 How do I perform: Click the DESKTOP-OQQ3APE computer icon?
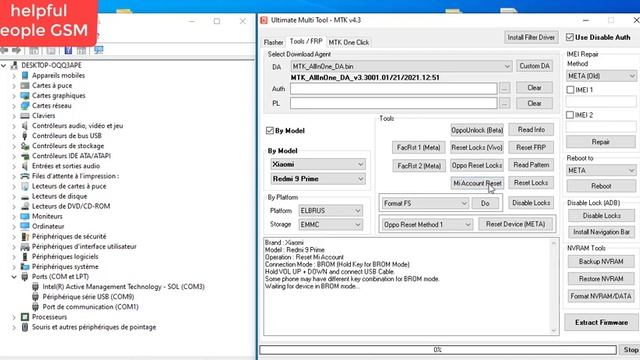pyautogui.click(x=14, y=65)
